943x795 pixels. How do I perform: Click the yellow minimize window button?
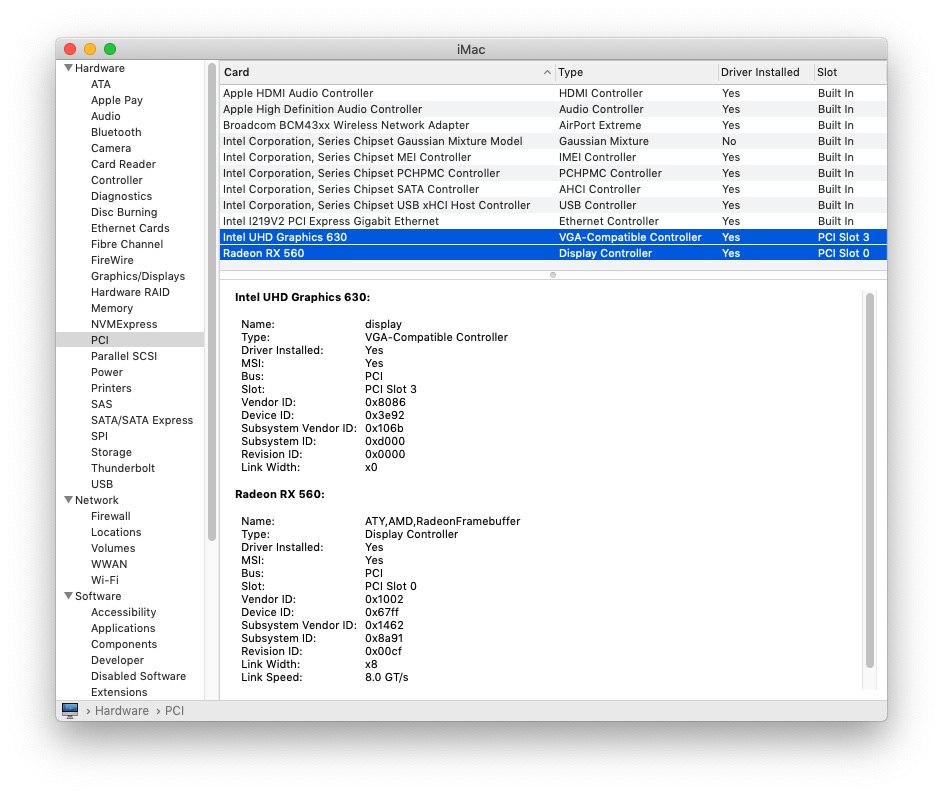point(90,49)
